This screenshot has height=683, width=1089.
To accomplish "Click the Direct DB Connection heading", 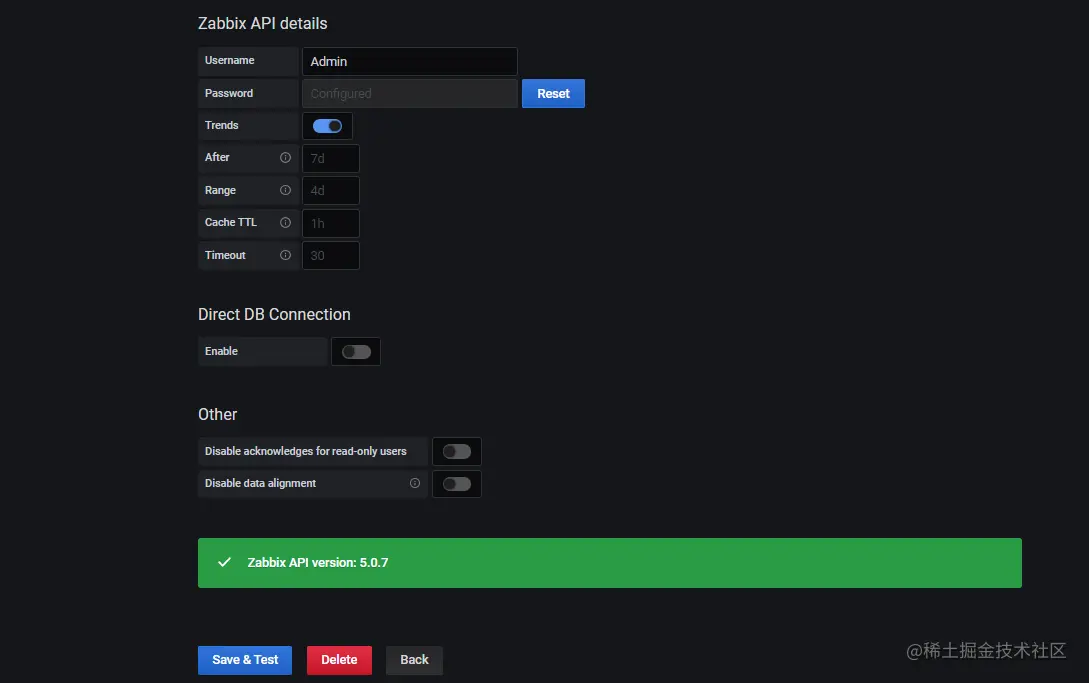I will coord(274,314).
